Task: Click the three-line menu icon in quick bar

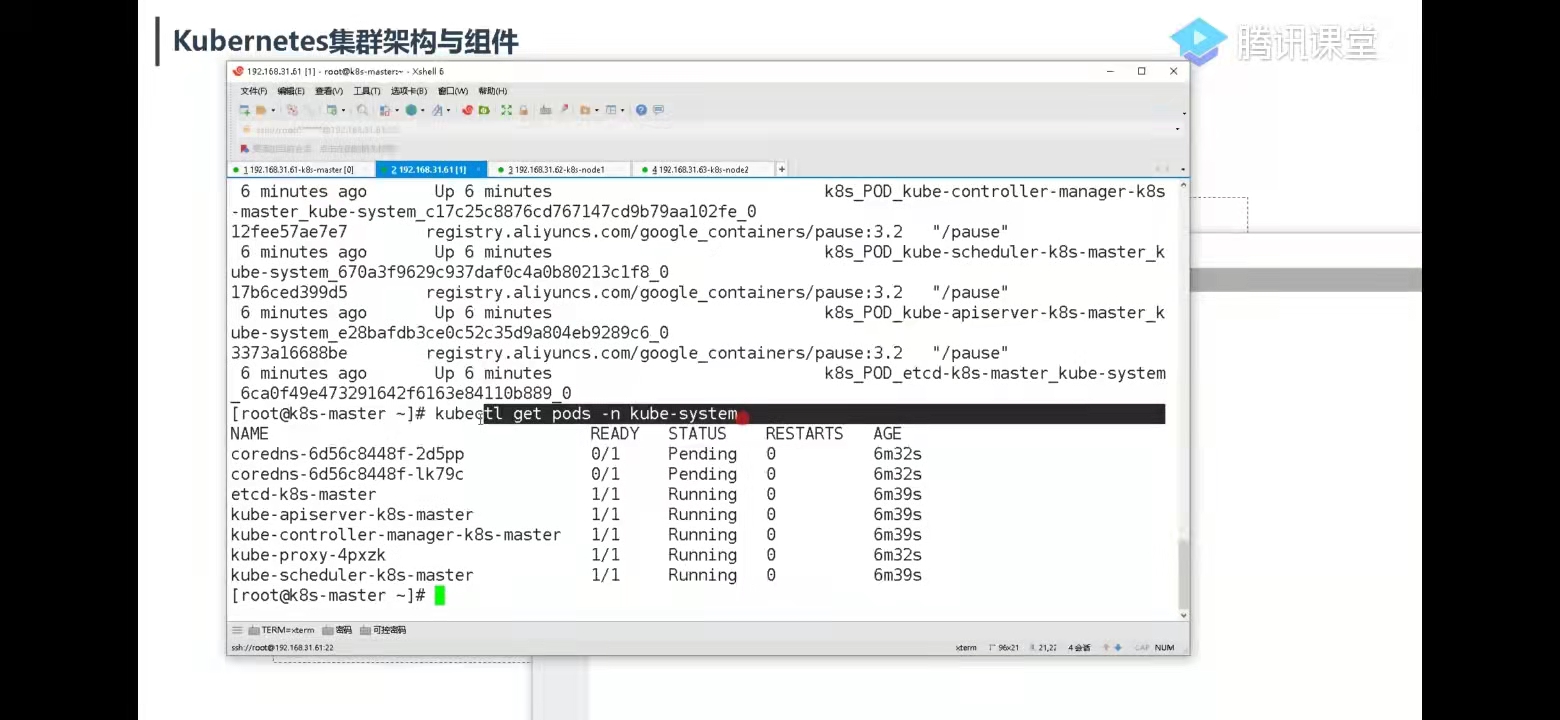Action: (237, 630)
